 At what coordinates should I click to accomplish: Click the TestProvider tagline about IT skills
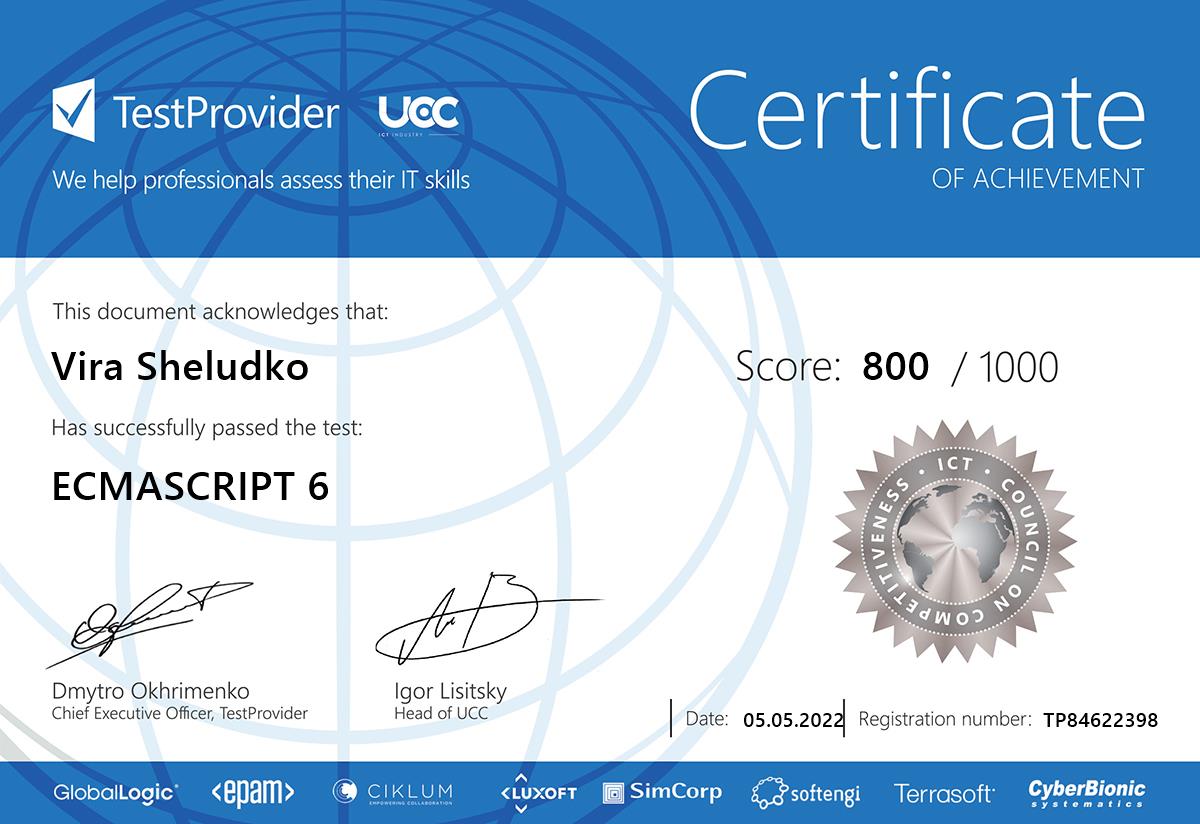coord(261,180)
